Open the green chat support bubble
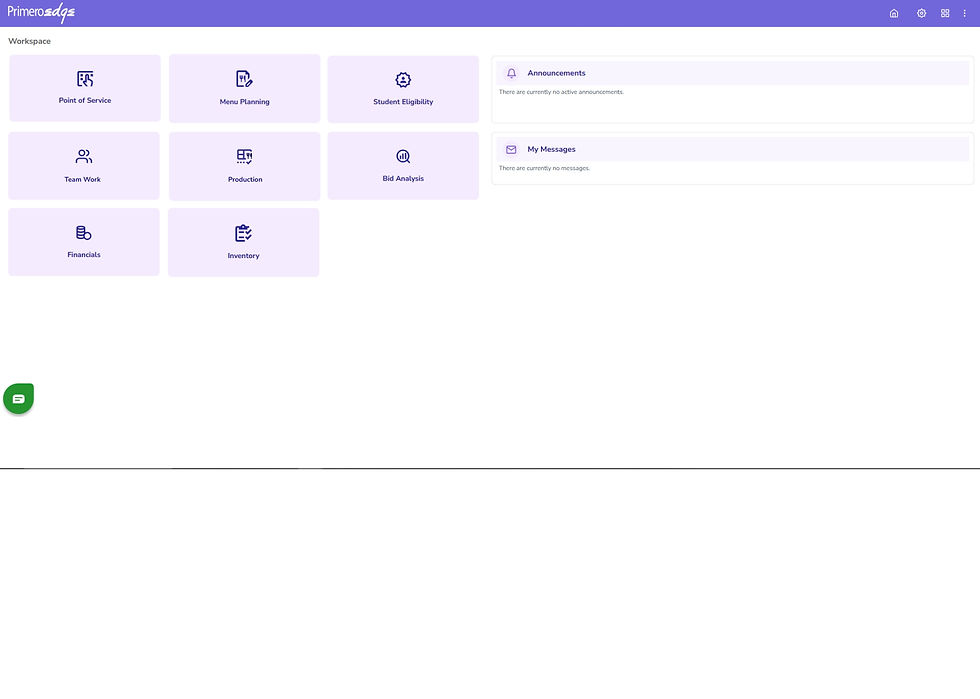 [x=19, y=398]
